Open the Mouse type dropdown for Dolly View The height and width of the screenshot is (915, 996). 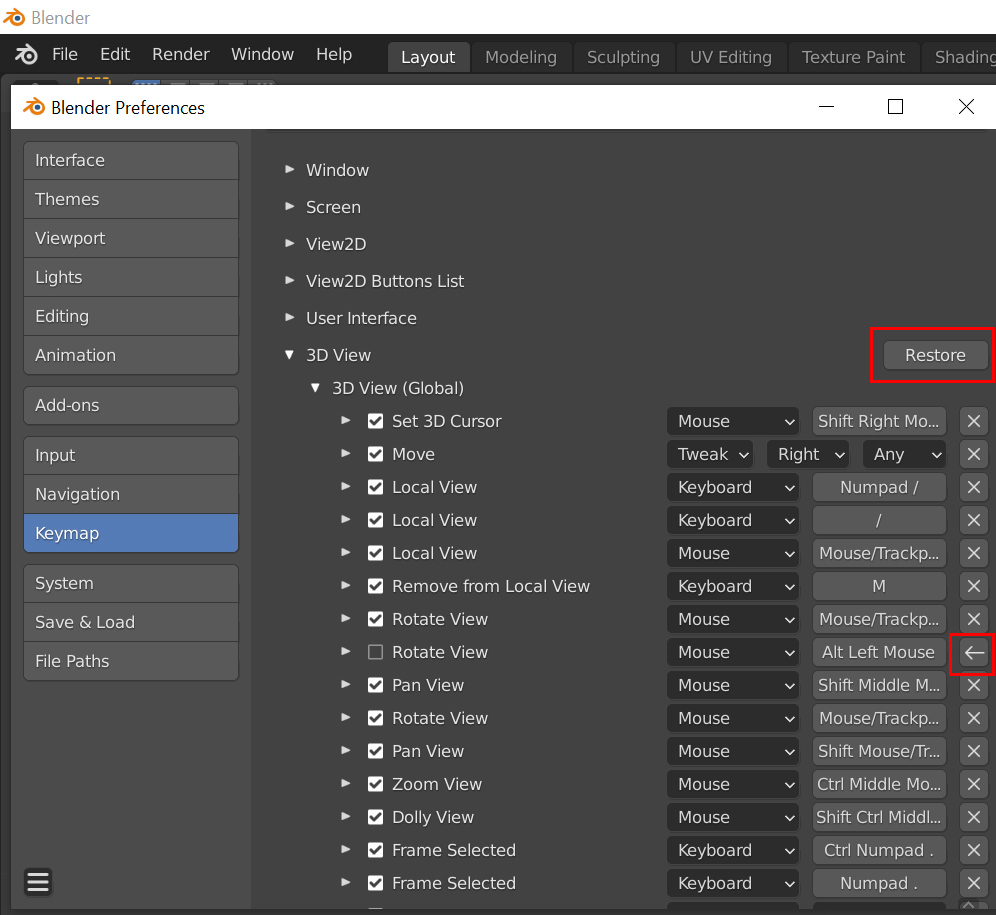click(x=733, y=818)
